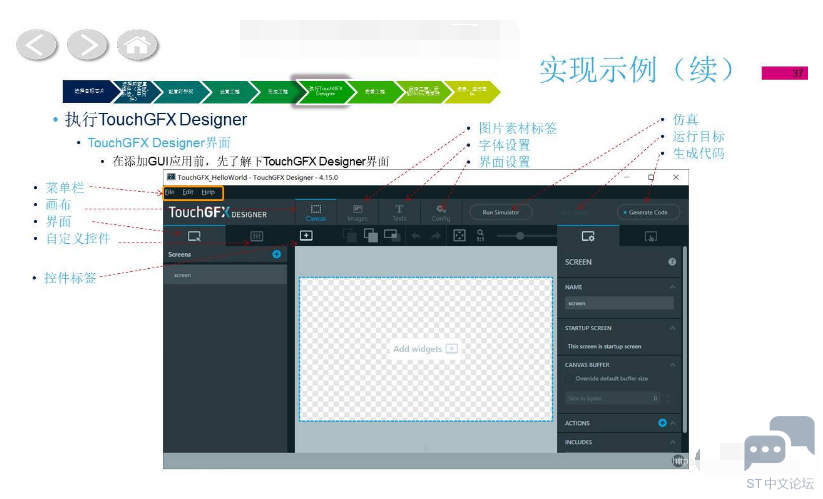
Task: Select the interactions panel tab icon
Action: (x=651, y=237)
